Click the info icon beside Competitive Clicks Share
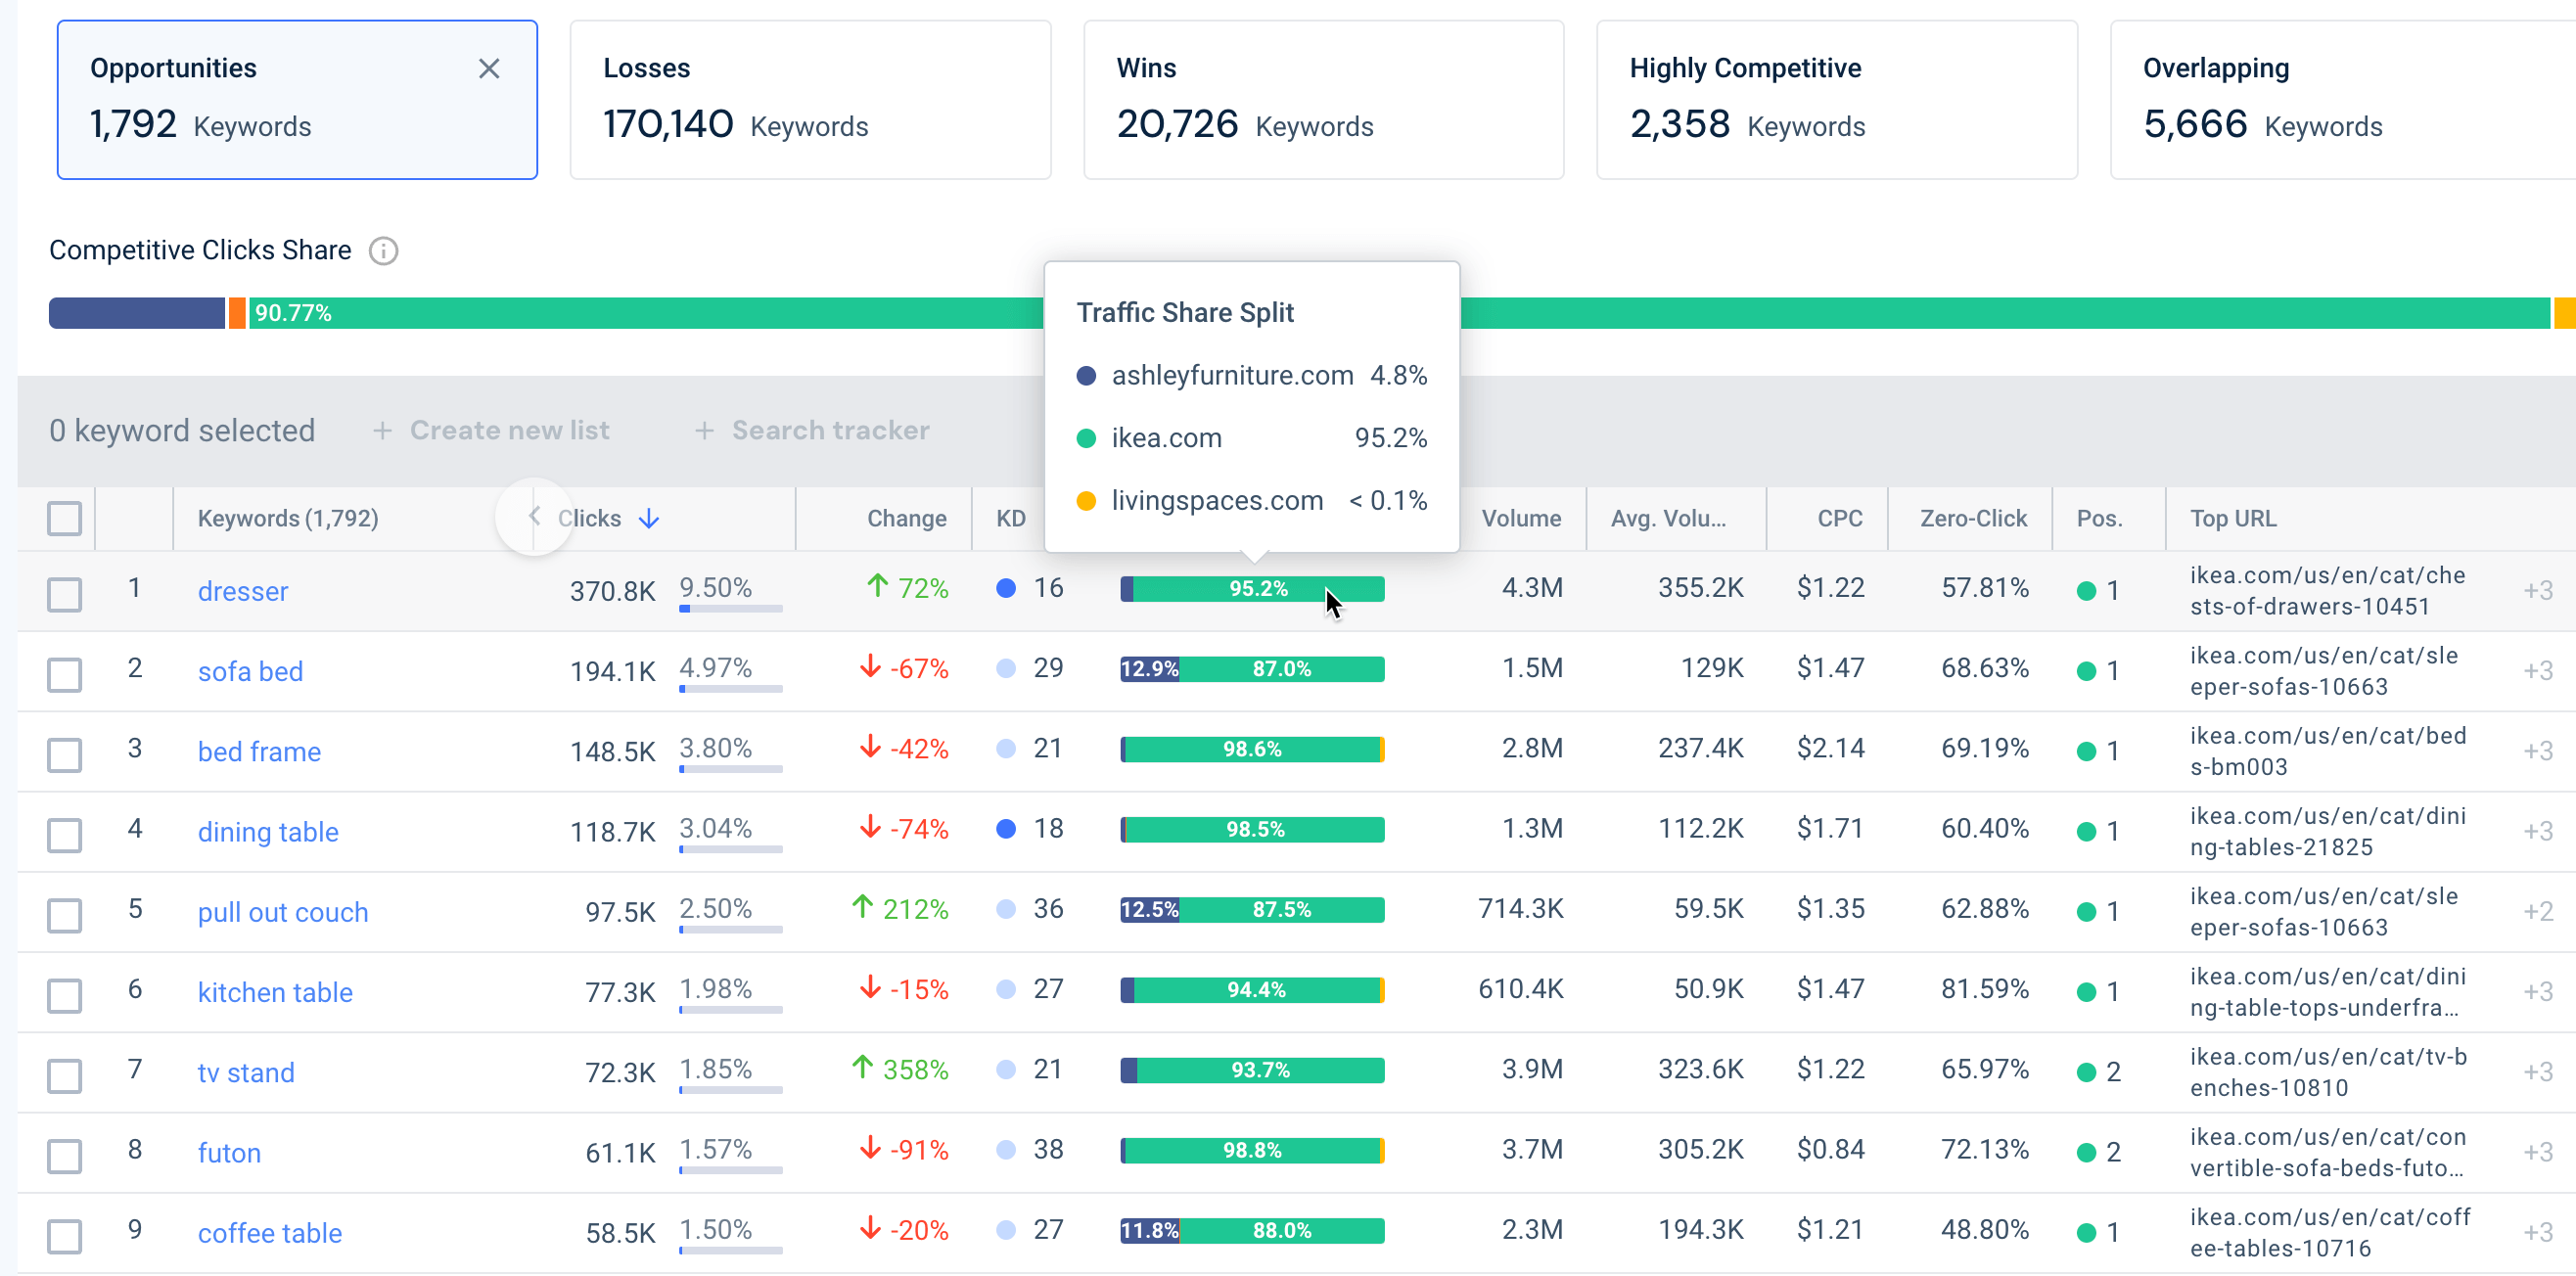This screenshot has width=2576, height=1276. pos(384,251)
